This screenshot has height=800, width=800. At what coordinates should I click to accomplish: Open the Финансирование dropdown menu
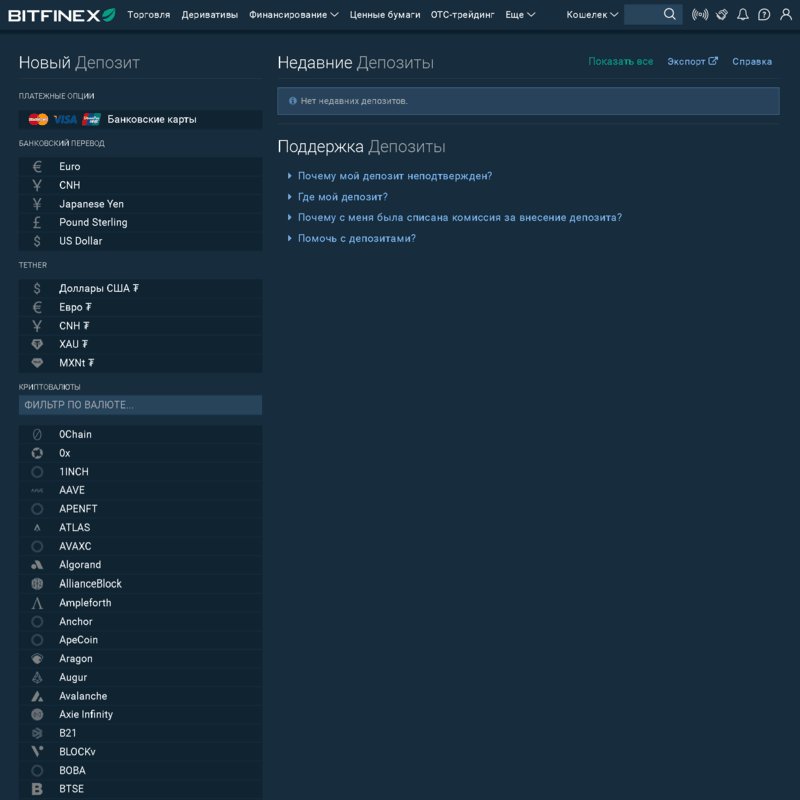point(293,15)
